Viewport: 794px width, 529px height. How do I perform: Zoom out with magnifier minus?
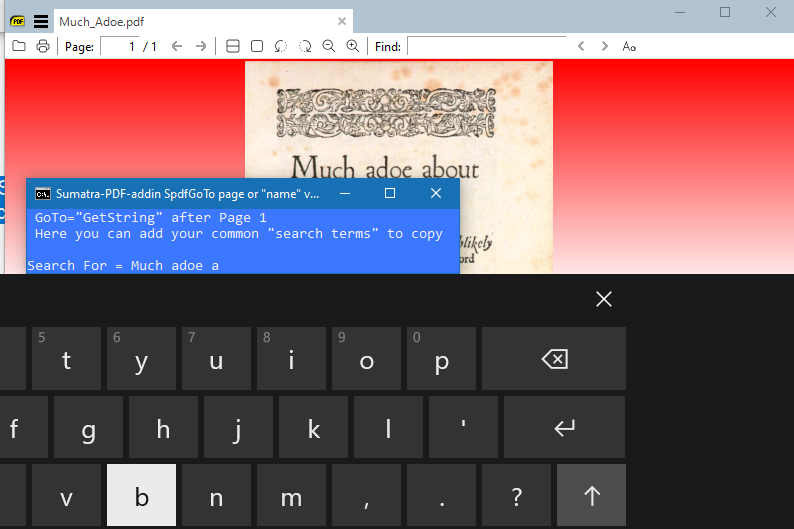point(329,46)
